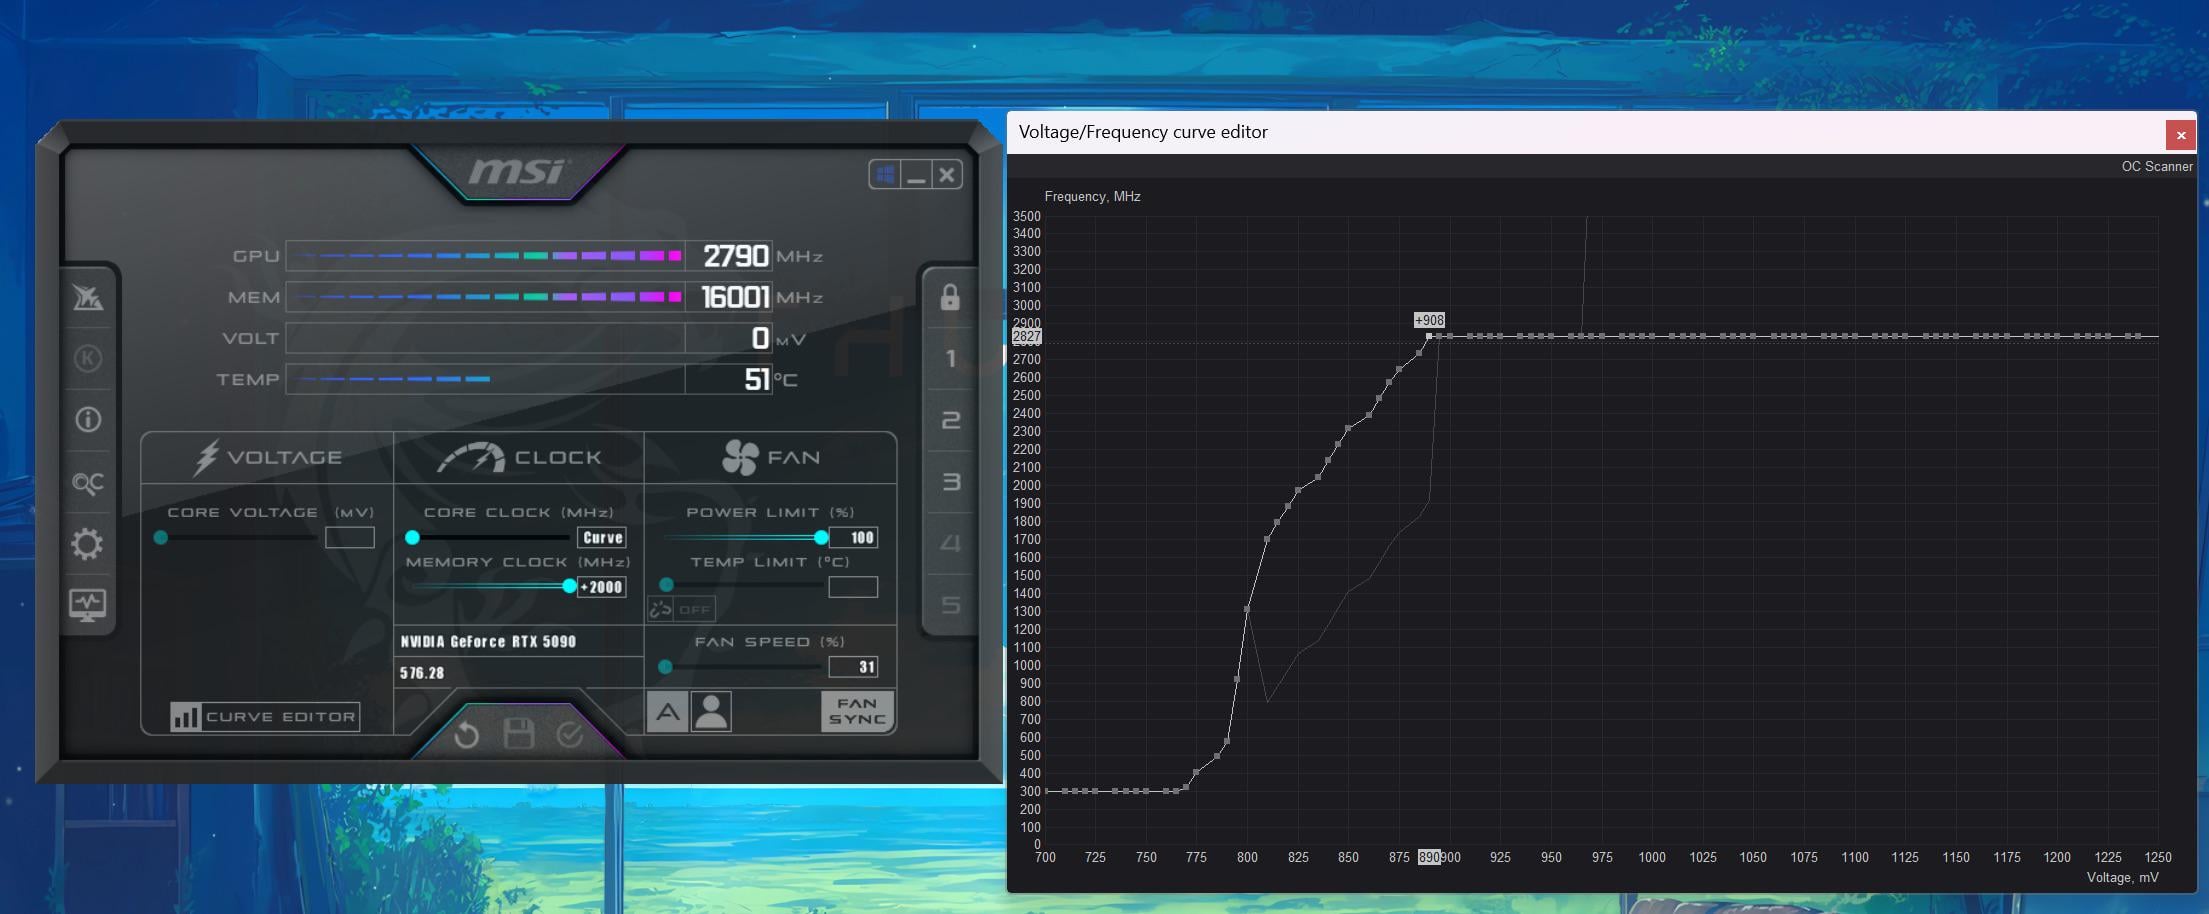Click the Core Clock slider handle
The image size is (2209, 914).
pyautogui.click(x=412, y=538)
